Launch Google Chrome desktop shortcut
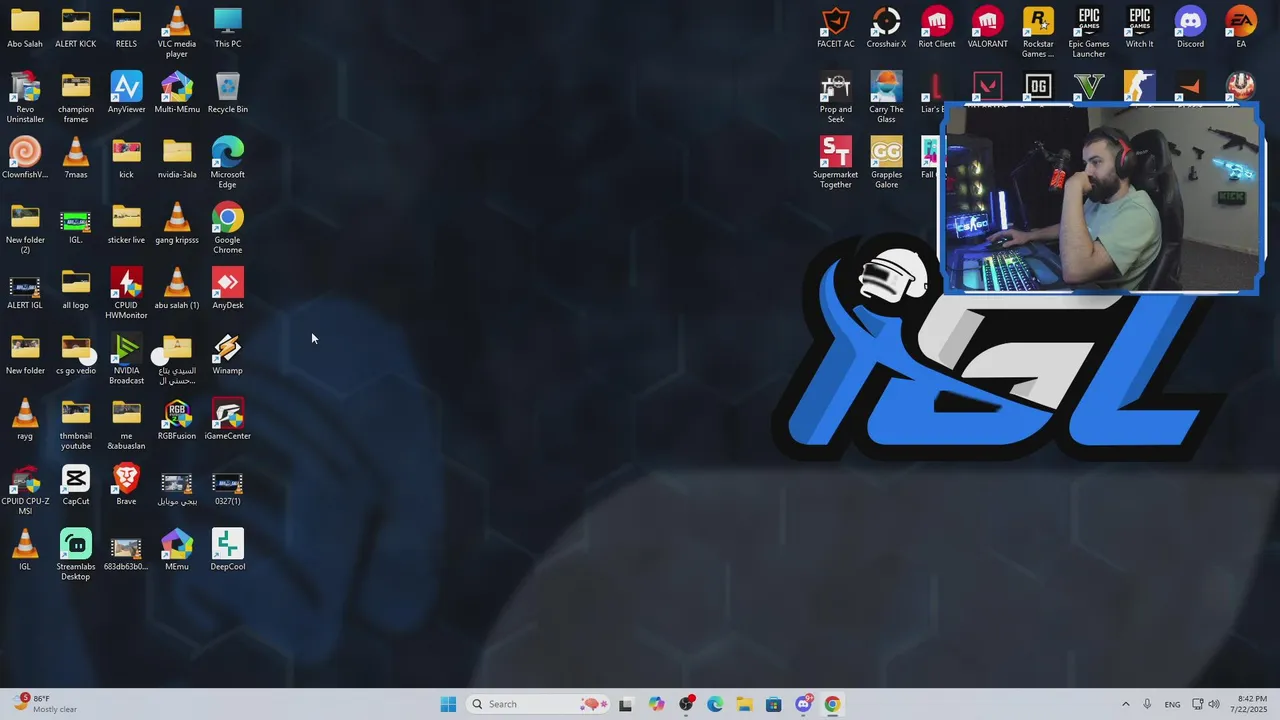The width and height of the screenshot is (1280, 720). point(228,228)
